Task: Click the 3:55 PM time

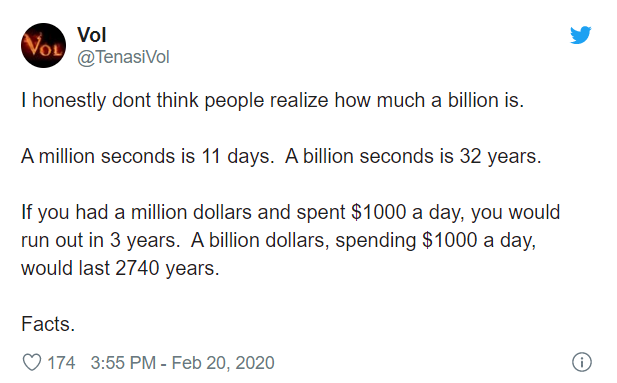Action: (123, 363)
